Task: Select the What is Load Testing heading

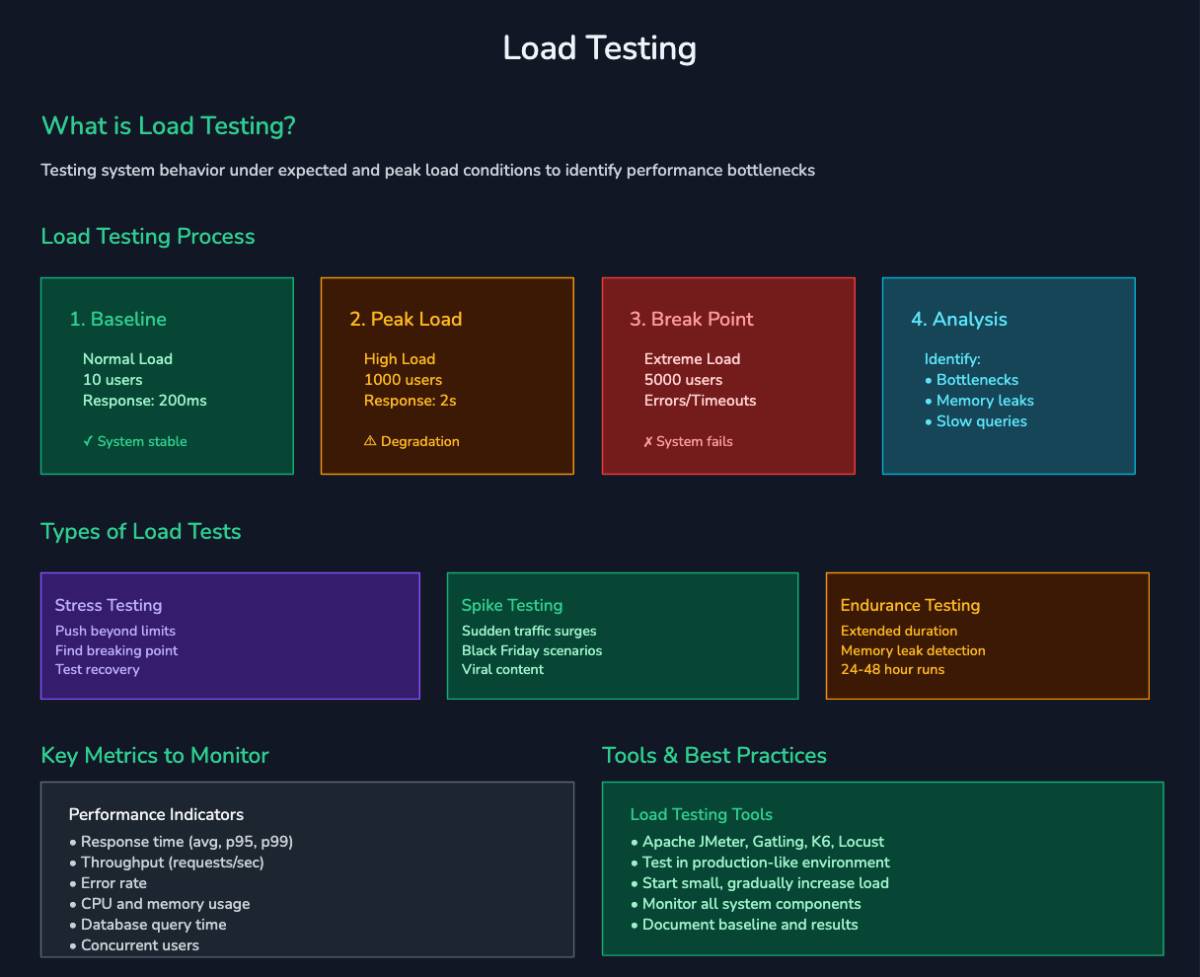Action: [168, 126]
